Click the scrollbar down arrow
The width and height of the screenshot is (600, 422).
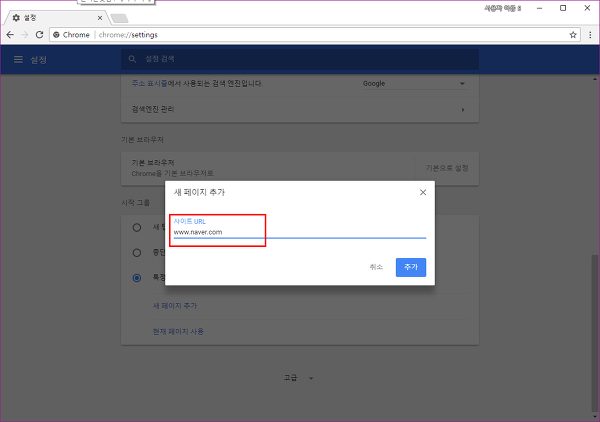pos(594,417)
